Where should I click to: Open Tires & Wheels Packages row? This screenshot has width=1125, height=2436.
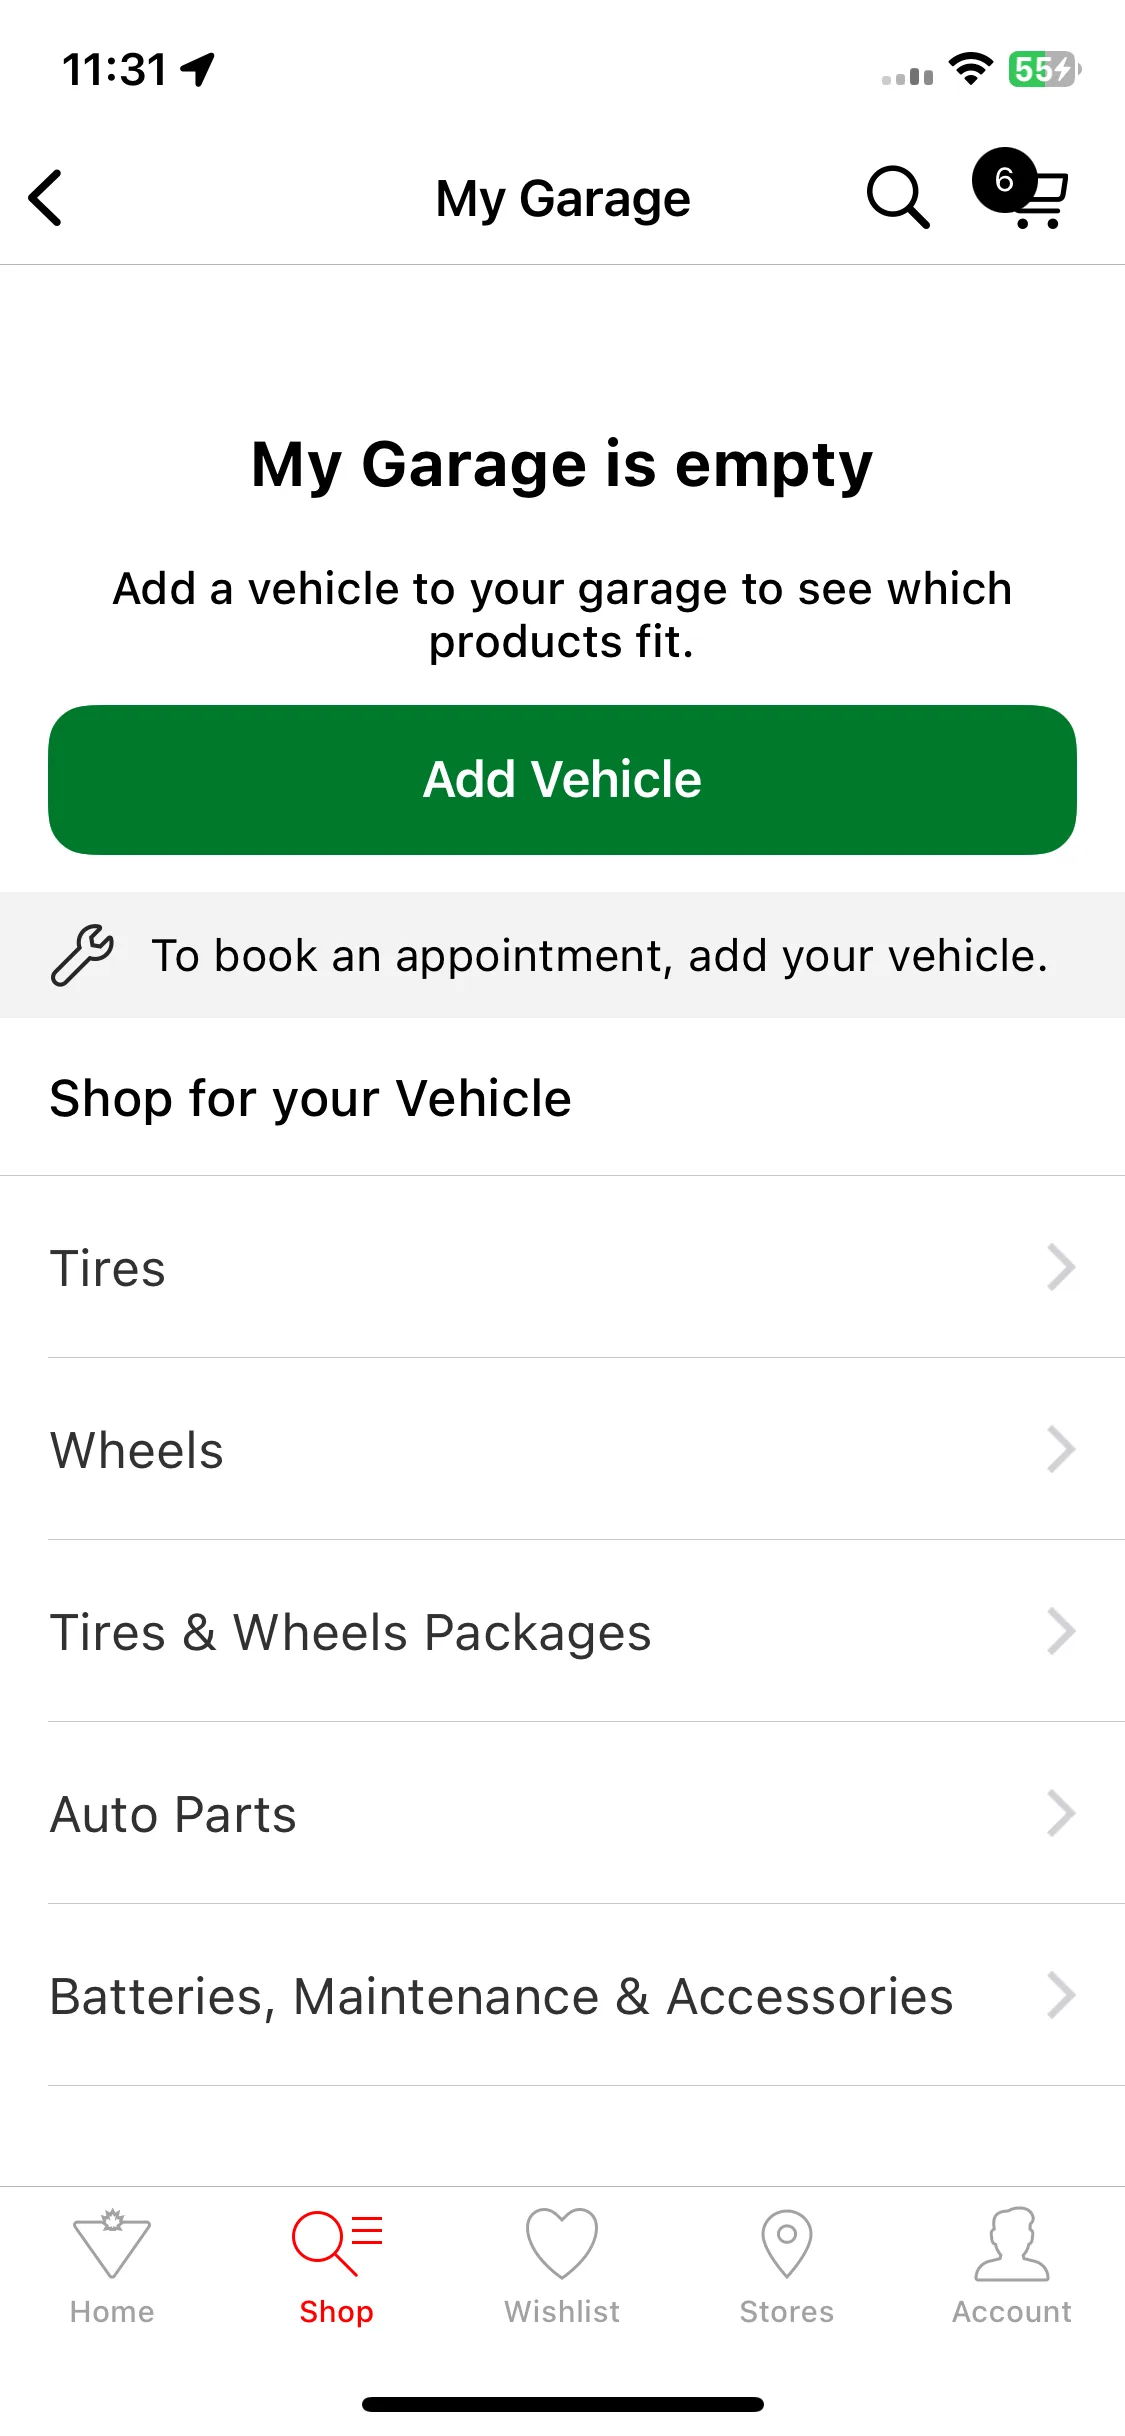(562, 1631)
